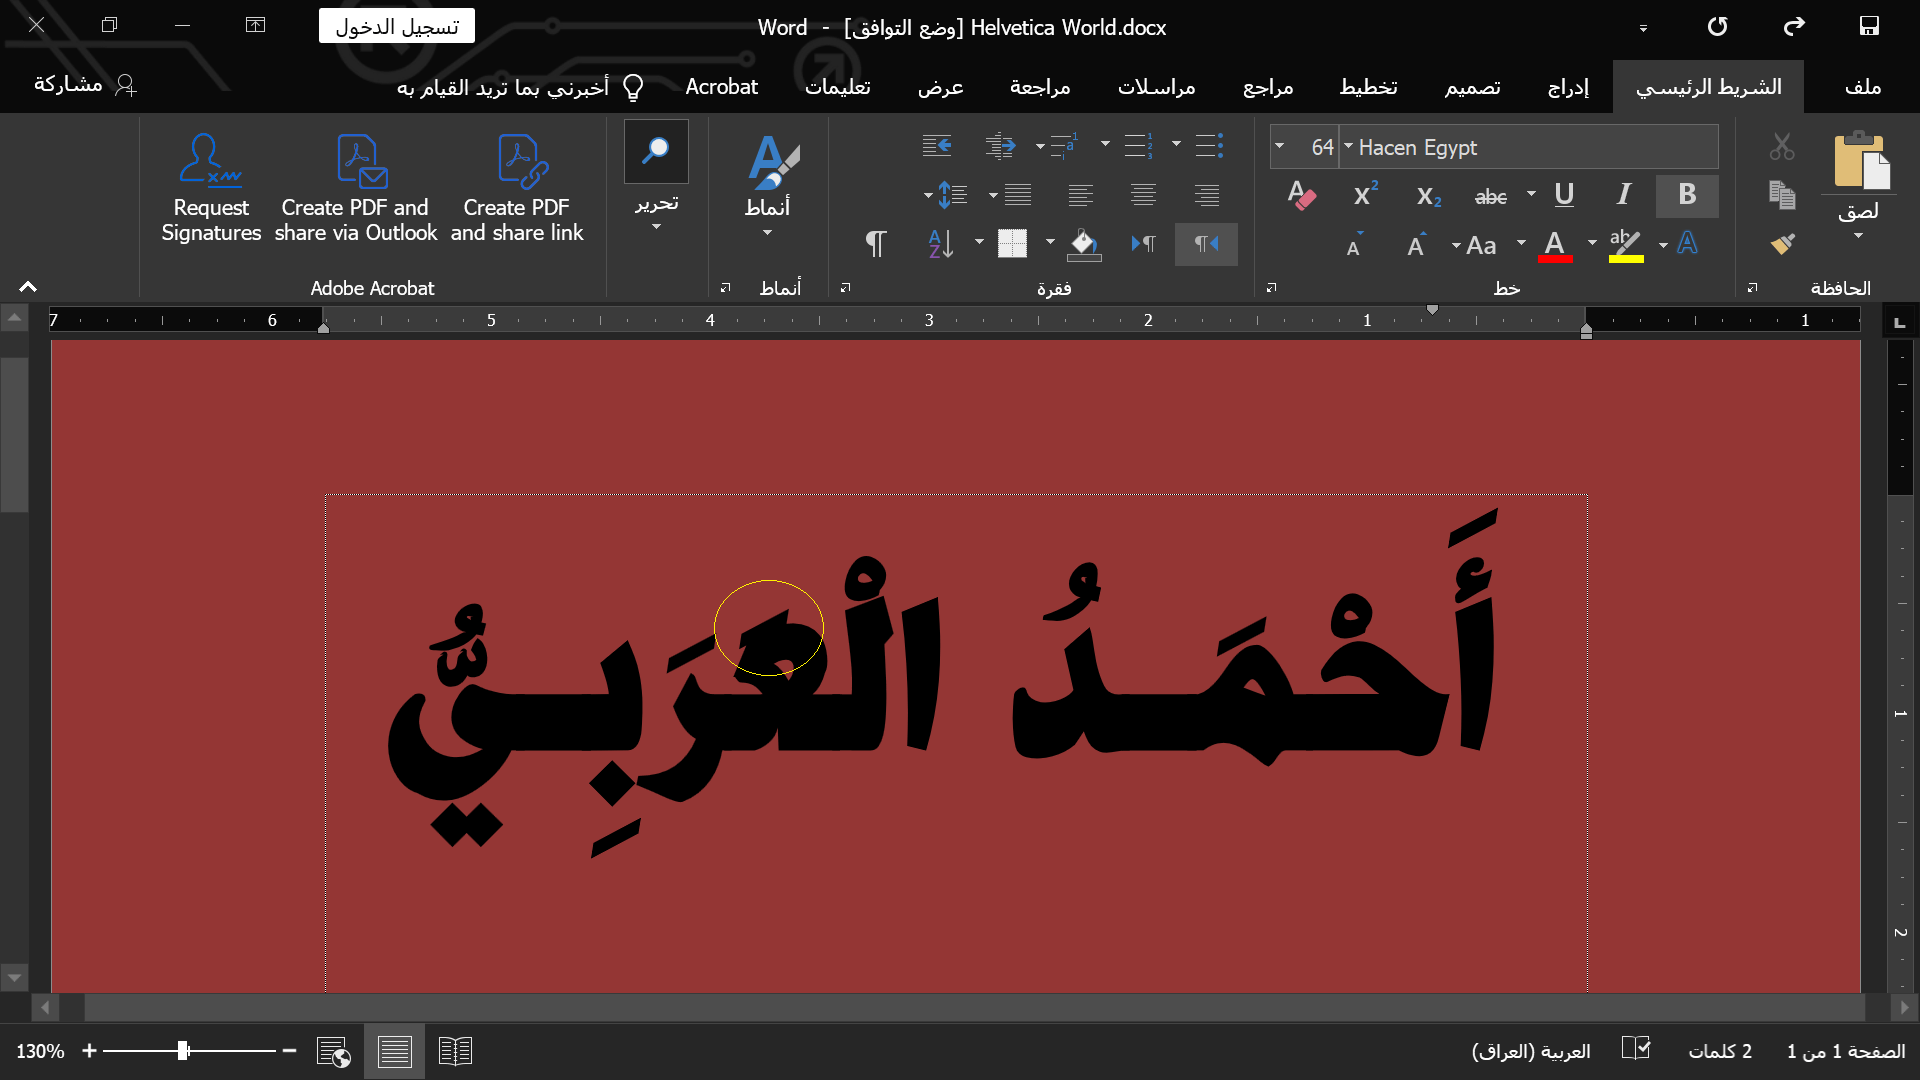The width and height of the screenshot is (1920, 1080).
Task: Click the Format Painter brush icon
Action: (x=1781, y=244)
